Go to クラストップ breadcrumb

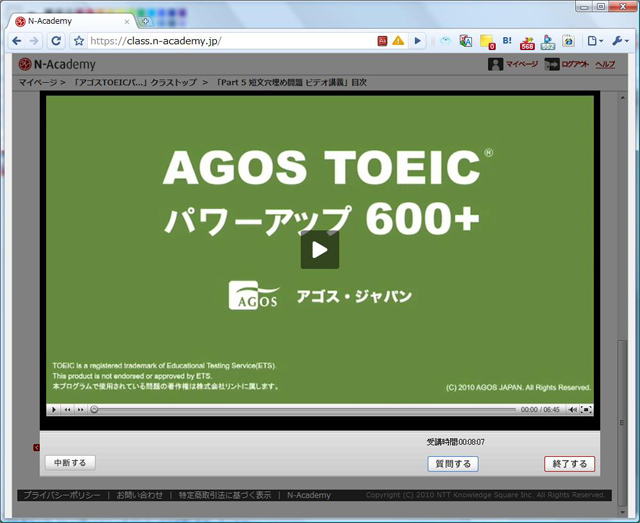[x=135, y=82]
